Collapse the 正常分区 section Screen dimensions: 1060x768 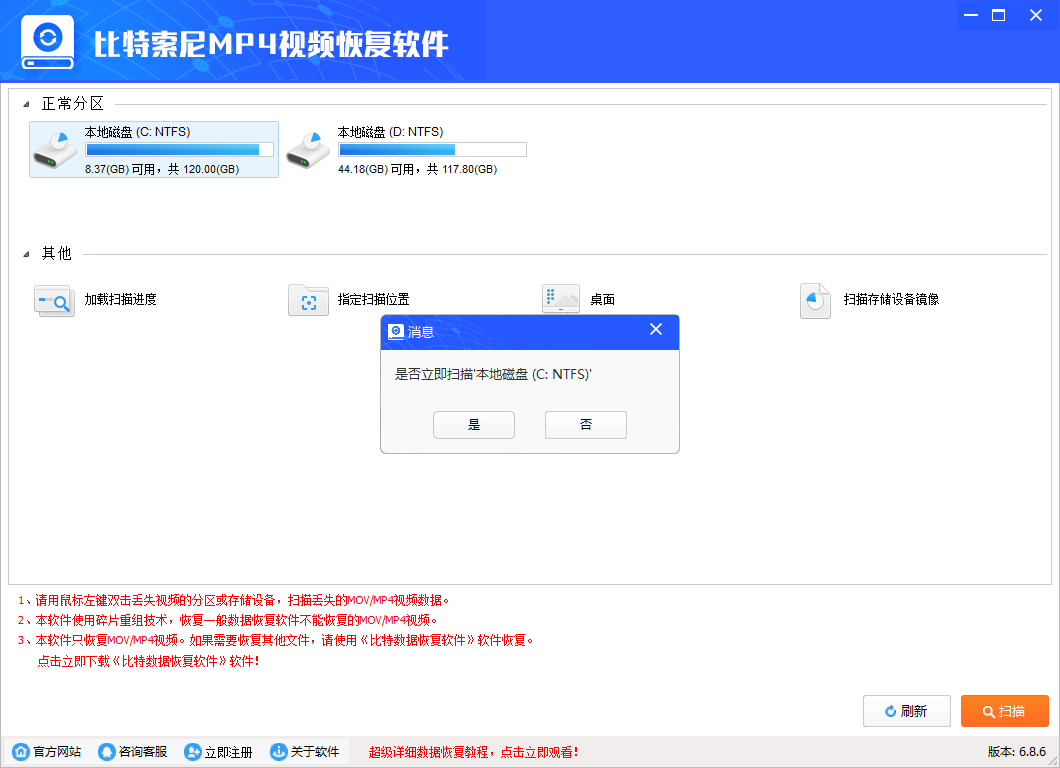tap(26, 104)
